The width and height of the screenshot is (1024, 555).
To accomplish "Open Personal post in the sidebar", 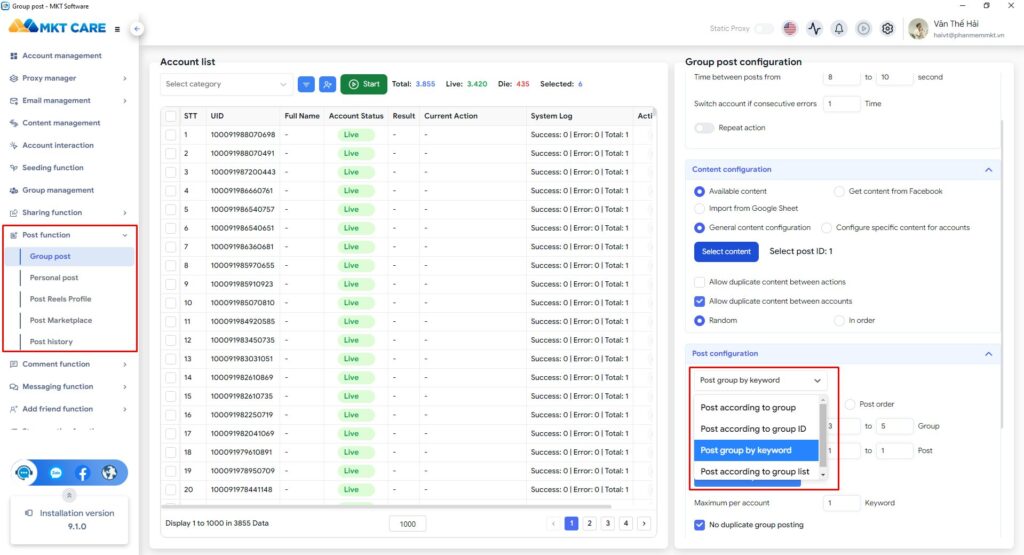I will point(54,278).
